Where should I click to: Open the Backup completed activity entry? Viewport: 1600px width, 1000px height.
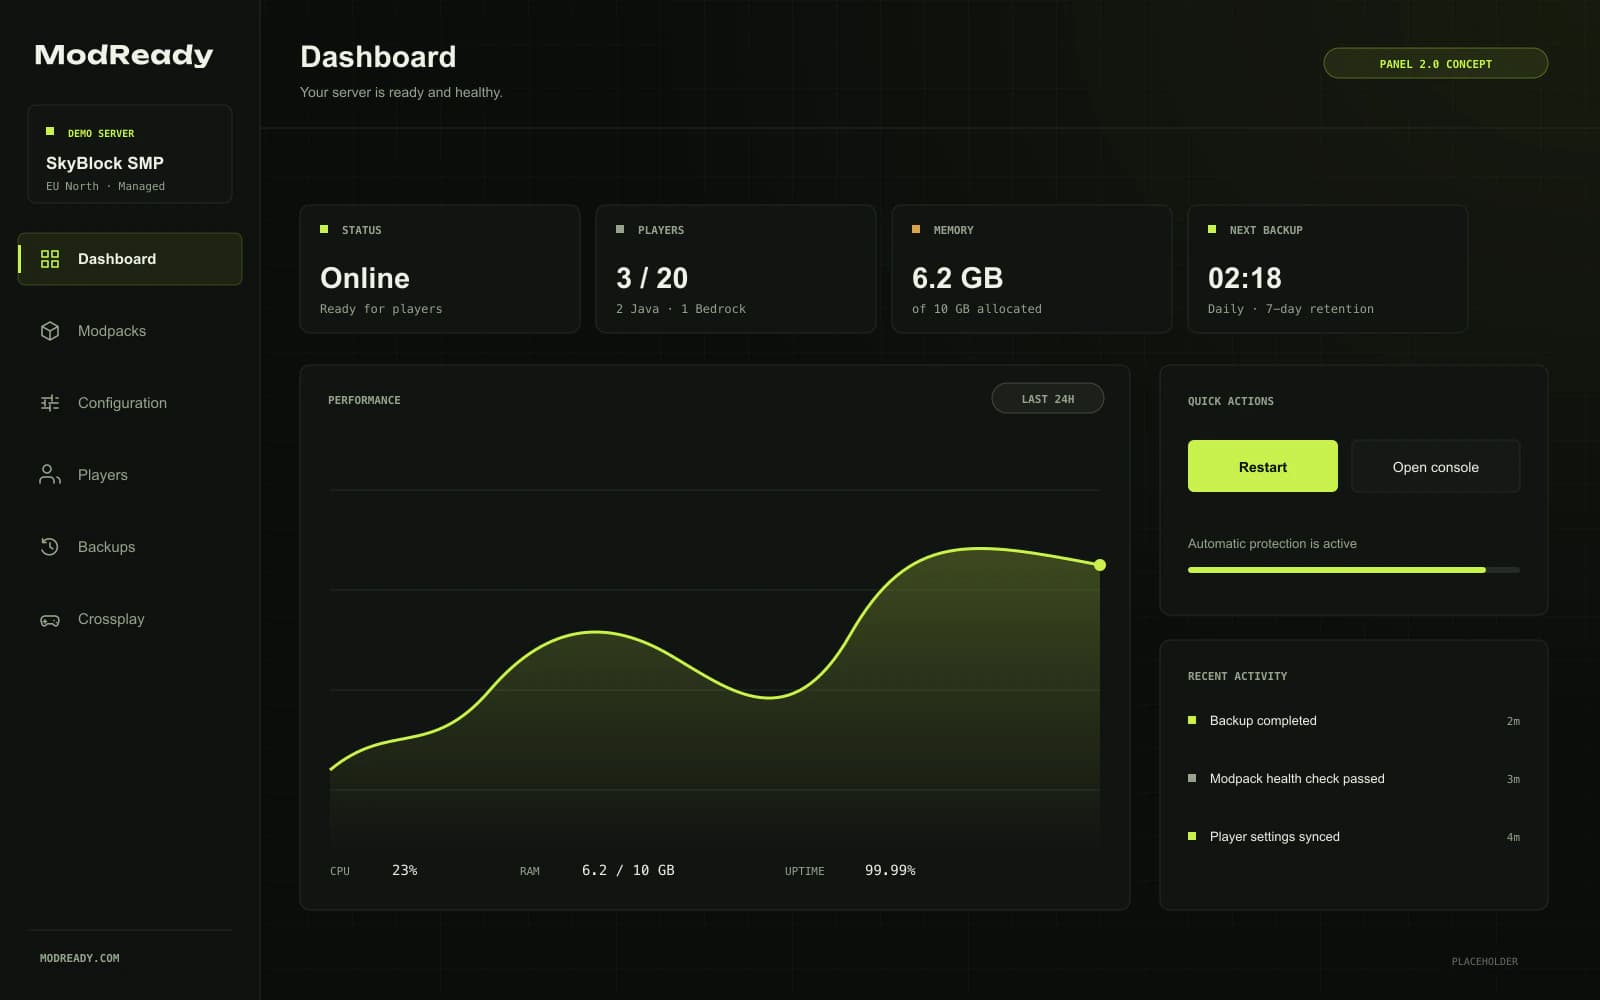coord(1354,721)
